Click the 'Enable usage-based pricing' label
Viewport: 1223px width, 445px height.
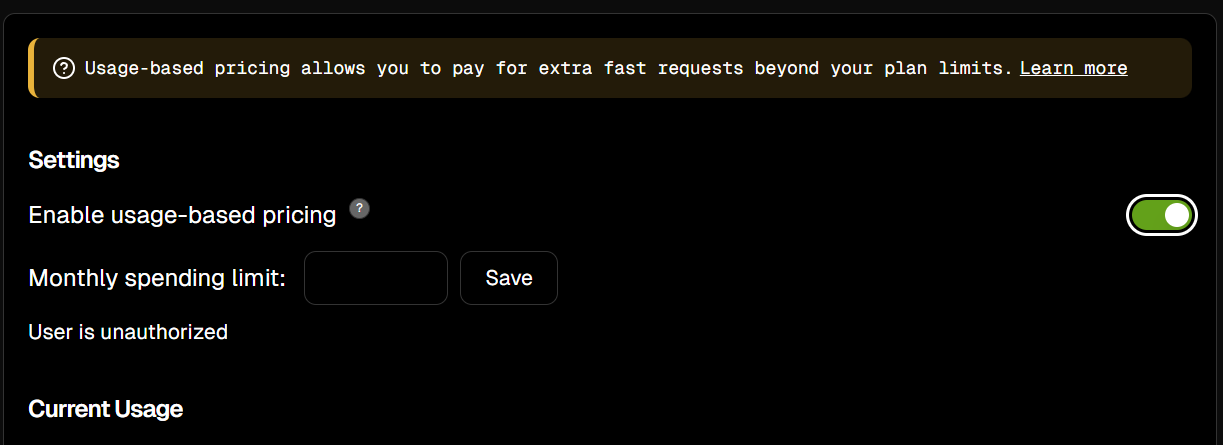[x=182, y=215]
